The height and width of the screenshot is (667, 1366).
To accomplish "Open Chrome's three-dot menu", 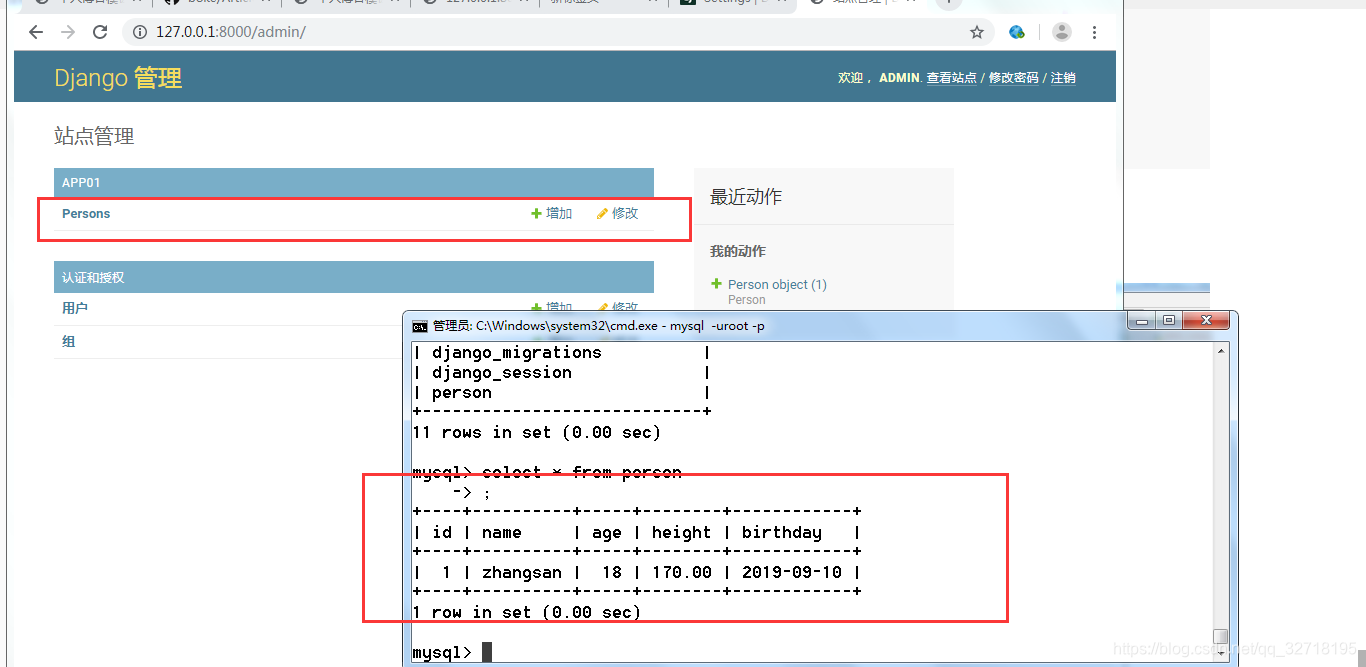I will [1095, 32].
